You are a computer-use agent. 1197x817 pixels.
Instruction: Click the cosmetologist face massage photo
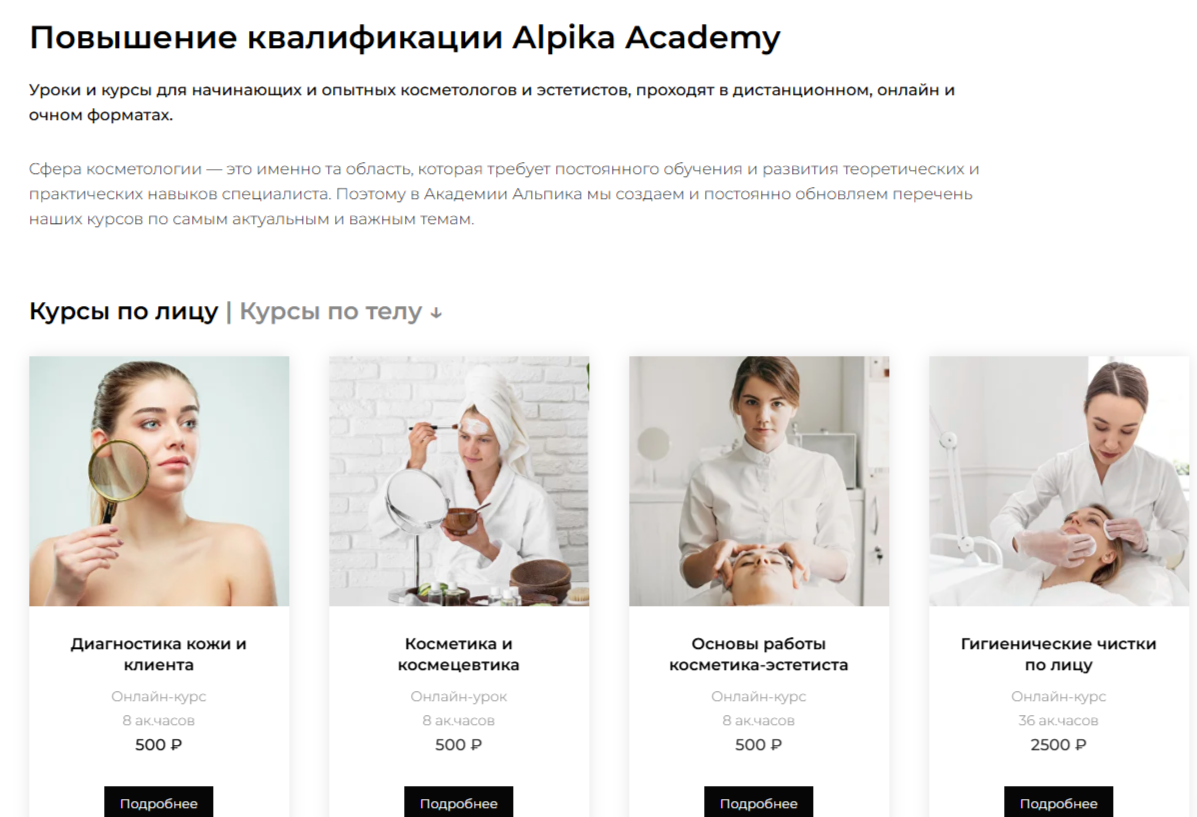(x=759, y=481)
